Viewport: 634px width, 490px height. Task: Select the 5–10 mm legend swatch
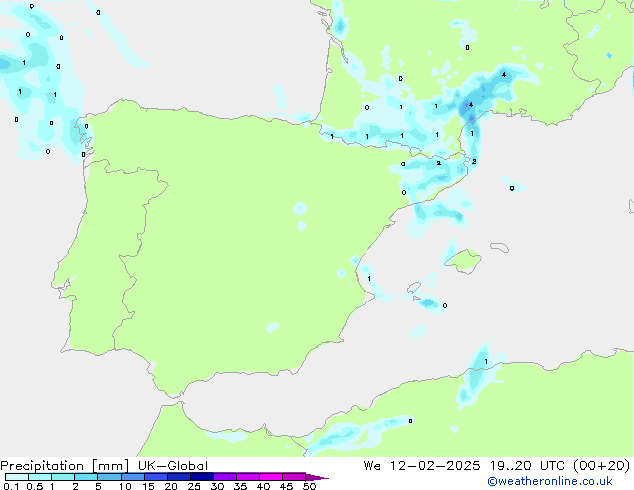click(x=109, y=477)
